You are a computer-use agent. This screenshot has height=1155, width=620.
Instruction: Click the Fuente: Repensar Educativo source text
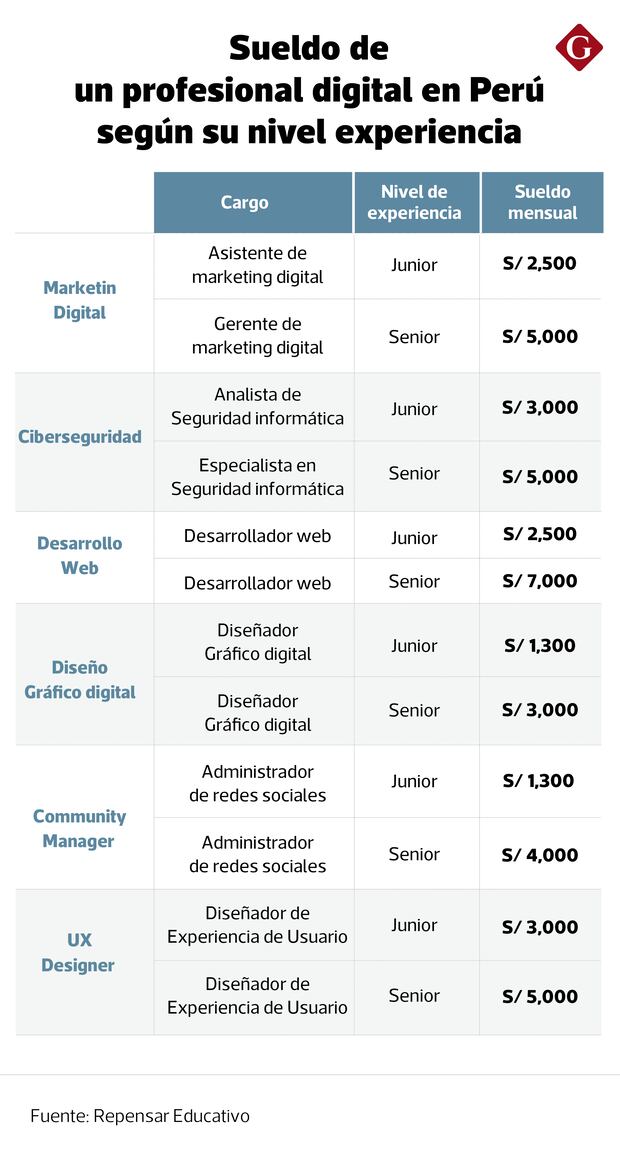140,1115
